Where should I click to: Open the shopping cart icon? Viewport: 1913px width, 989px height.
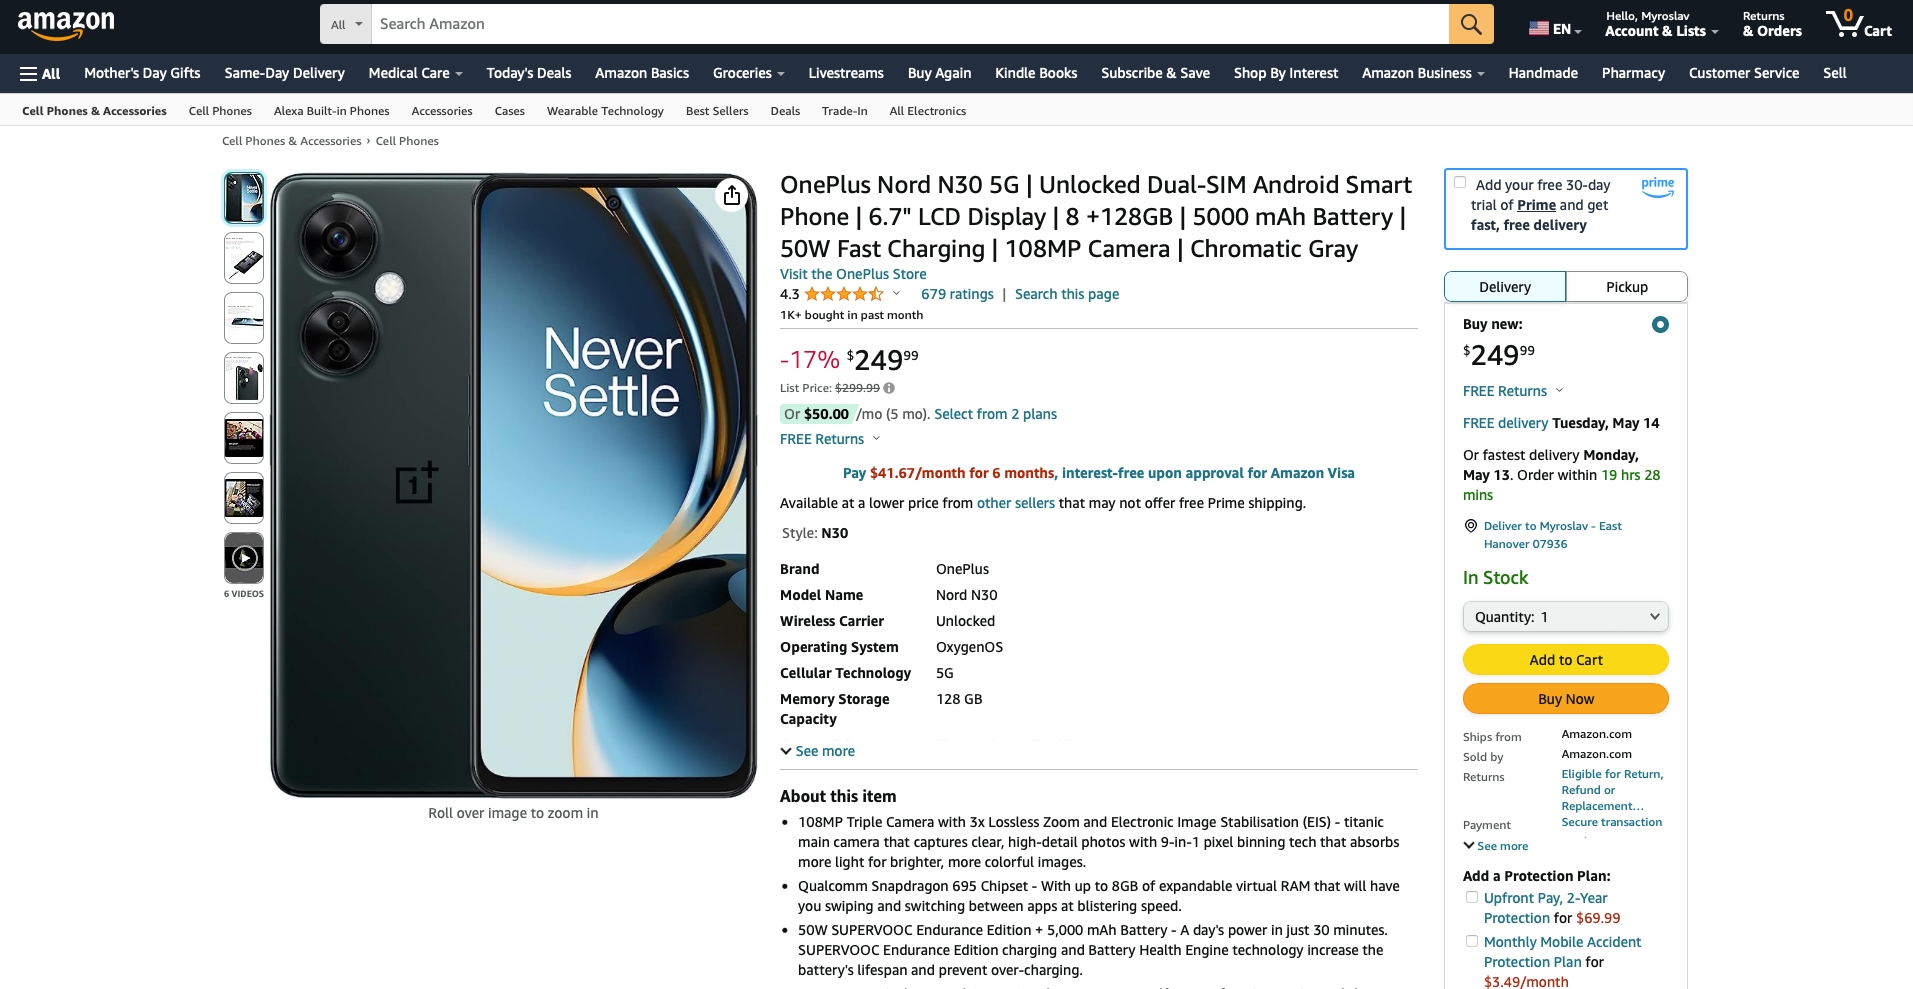tap(1858, 24)
